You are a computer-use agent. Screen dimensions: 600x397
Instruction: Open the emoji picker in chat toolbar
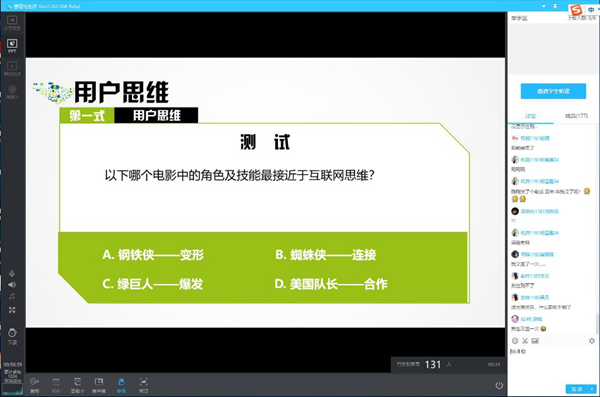click(x=515, y=341)
